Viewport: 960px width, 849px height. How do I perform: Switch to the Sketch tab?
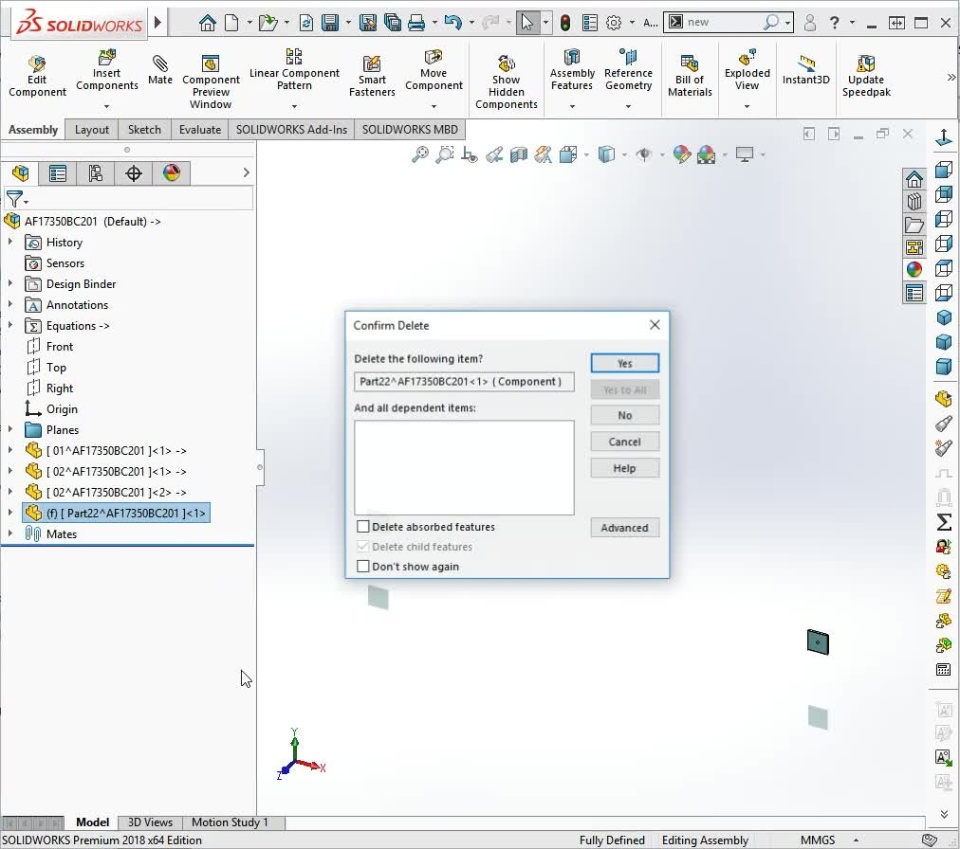pos(144,130)
